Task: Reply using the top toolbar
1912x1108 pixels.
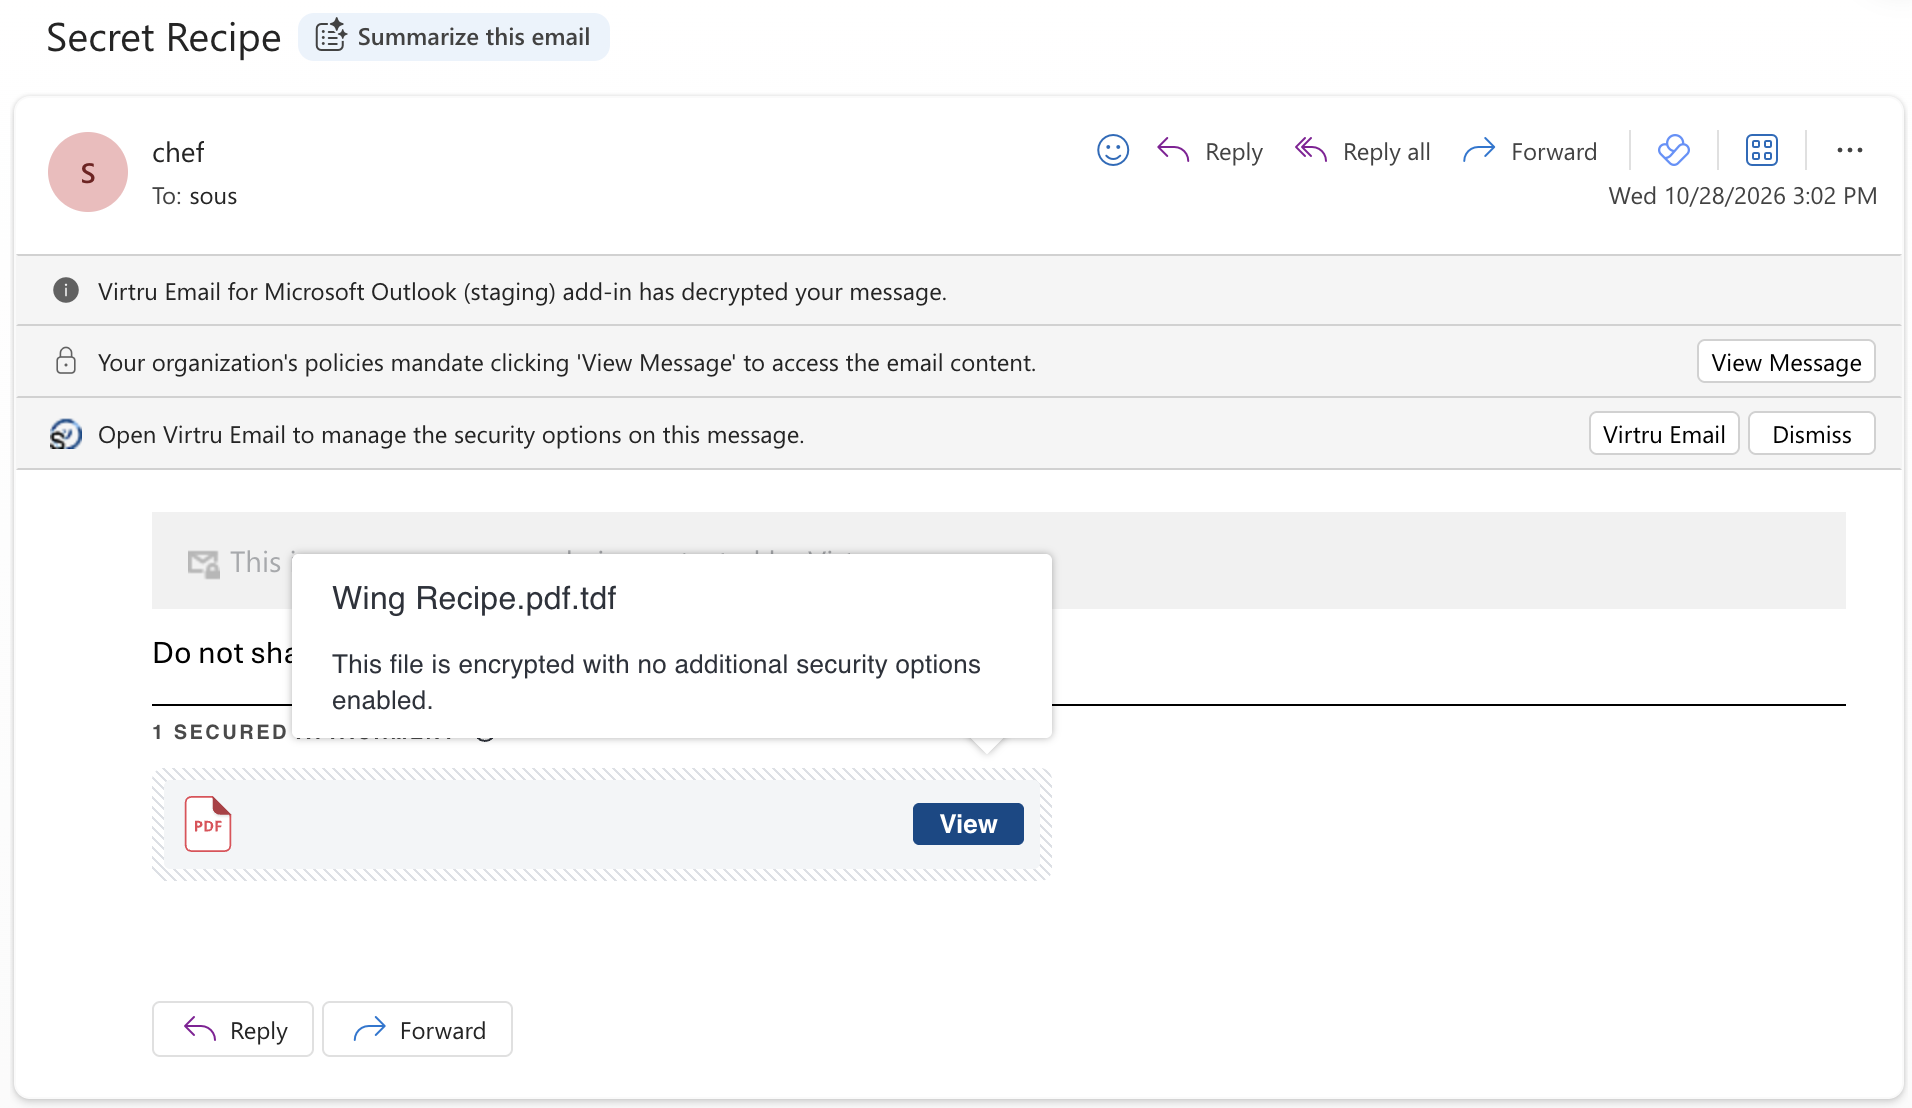Action: (1210, 152)
